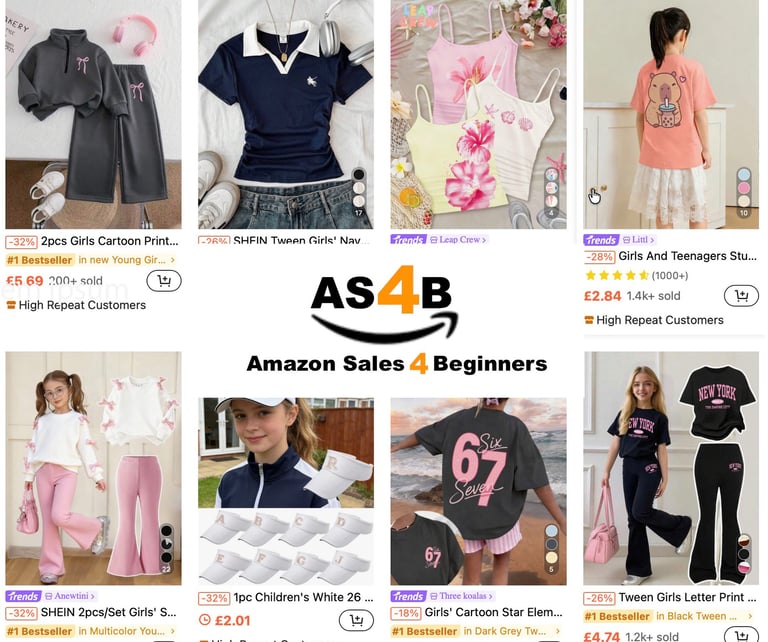Image resolution: width=768 pixels, height=642 pixels.
Task: Click the Trends badge next to Three koalas
Action: pos(408,596)
